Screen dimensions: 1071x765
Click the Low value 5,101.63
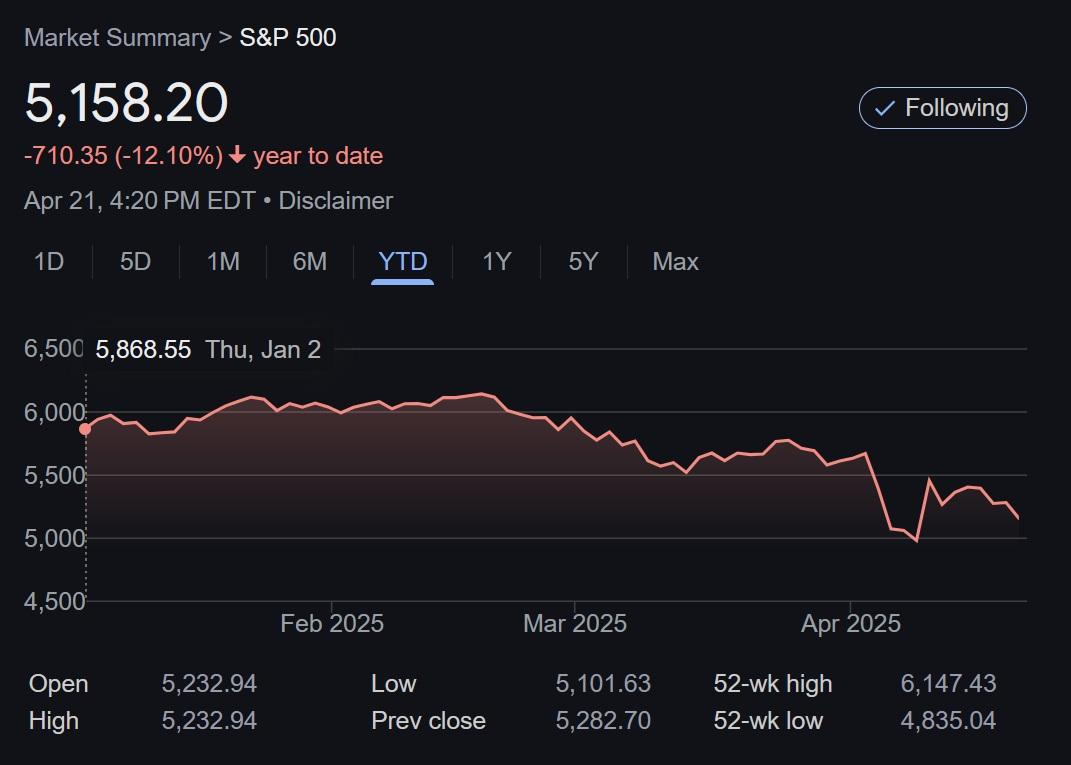coord(603,684)
